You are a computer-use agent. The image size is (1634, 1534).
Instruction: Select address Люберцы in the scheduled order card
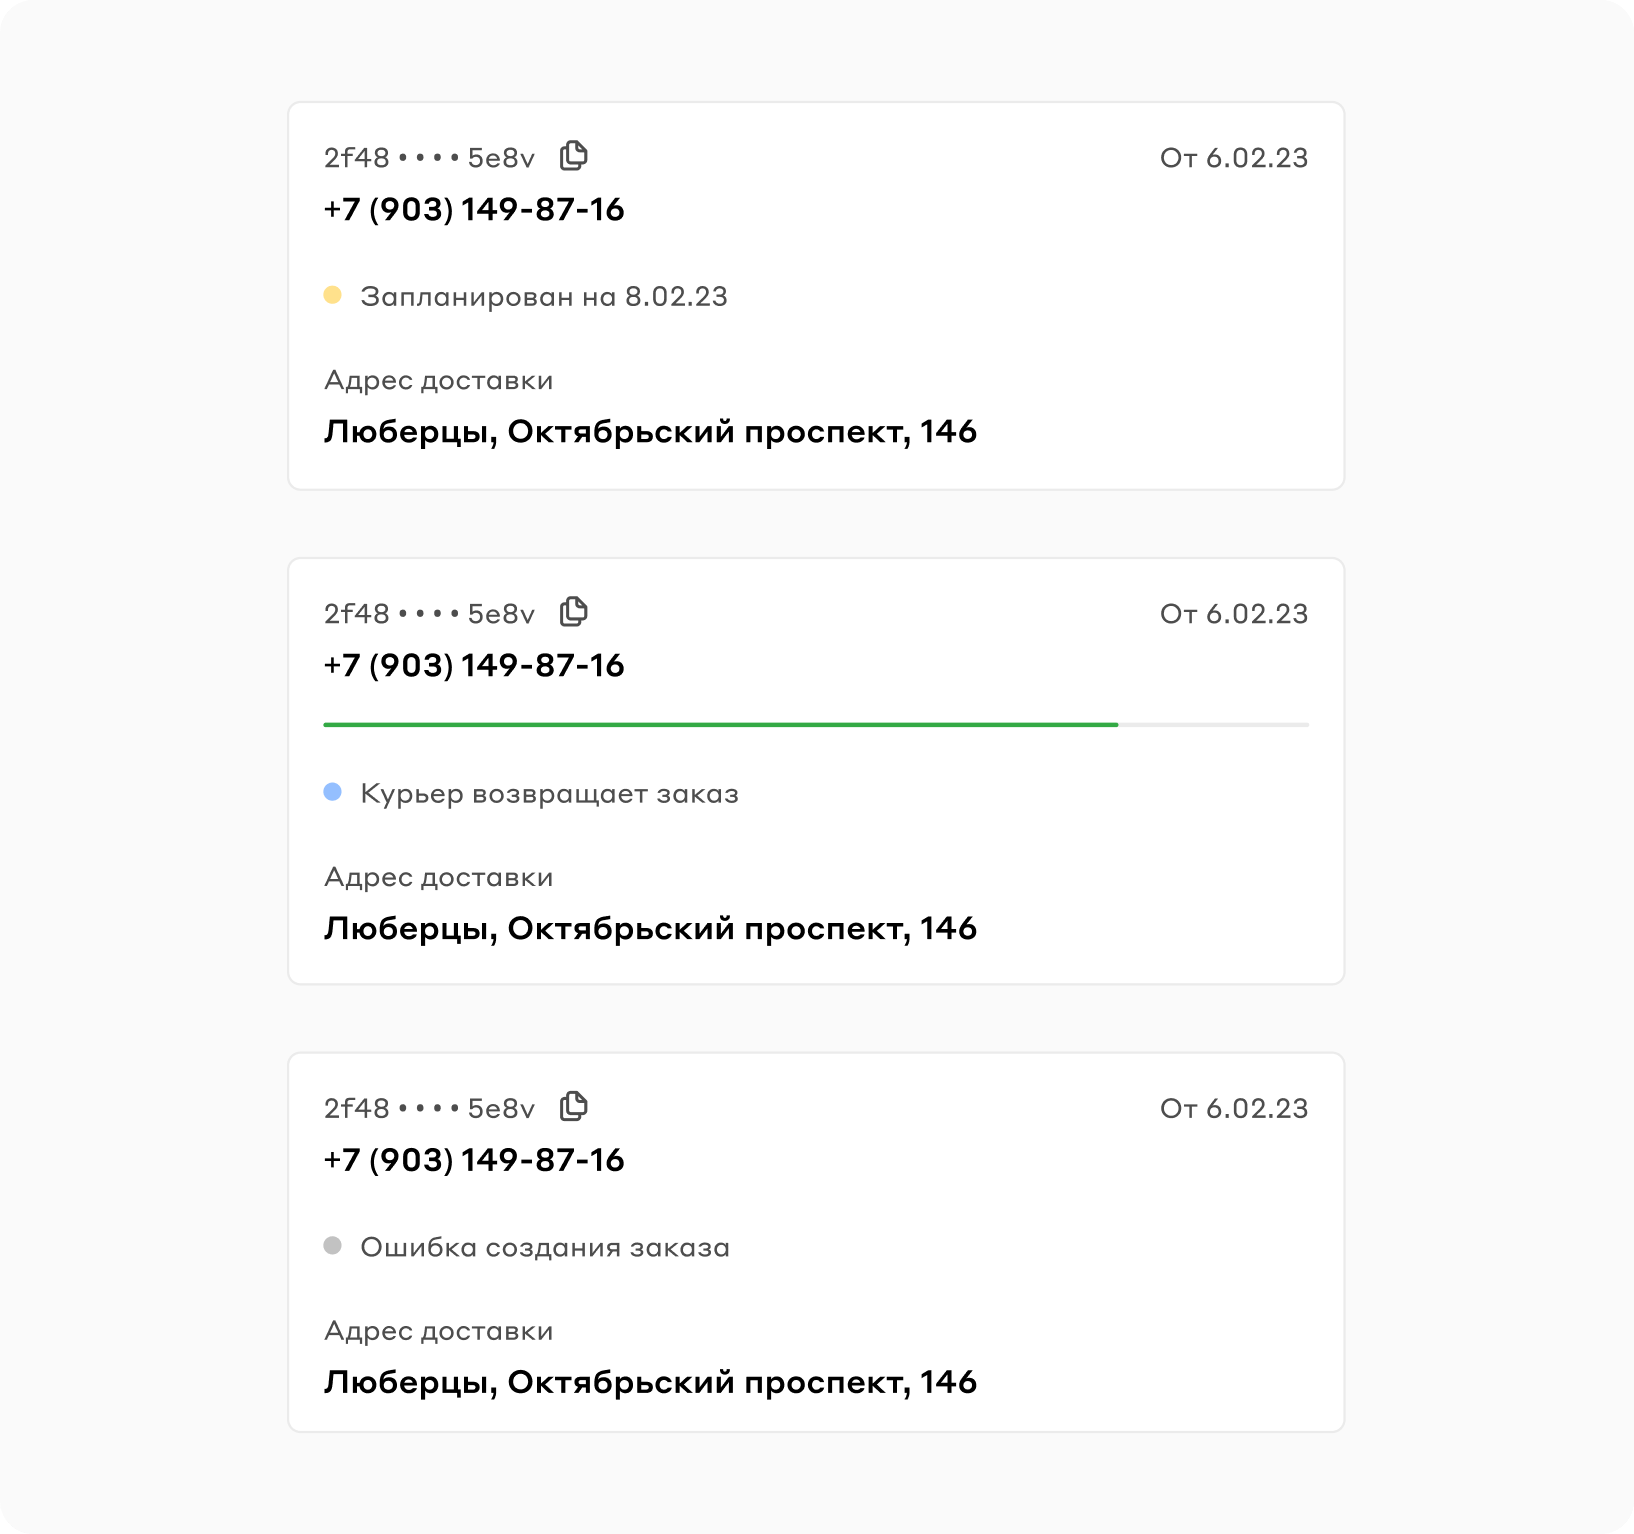coord(650,432)
